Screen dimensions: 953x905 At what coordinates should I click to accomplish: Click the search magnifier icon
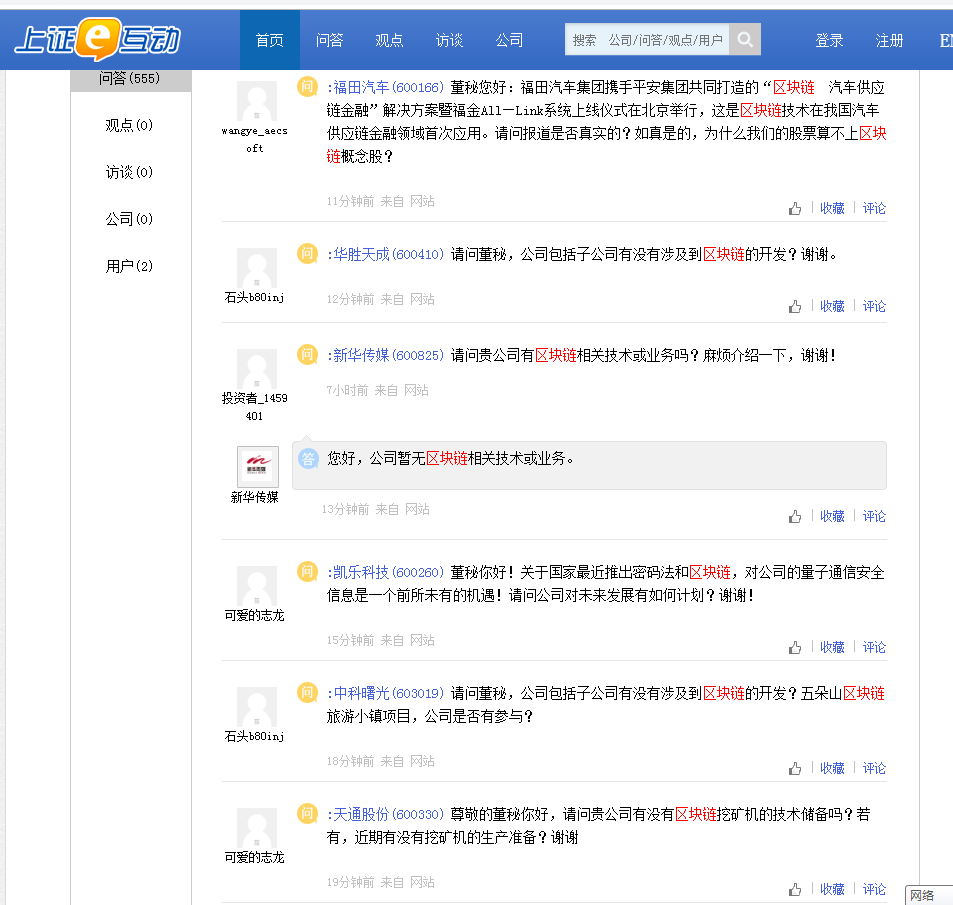(x=745, y=40)
